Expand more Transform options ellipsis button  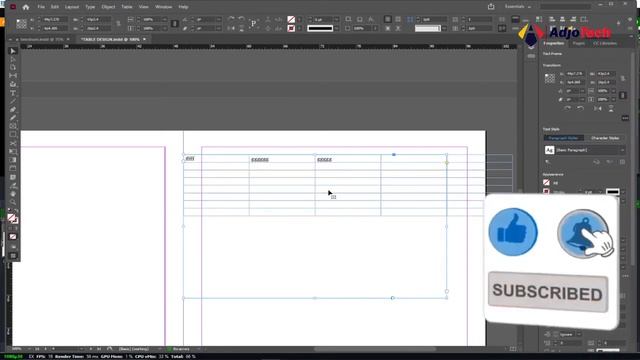pos(625,118)
